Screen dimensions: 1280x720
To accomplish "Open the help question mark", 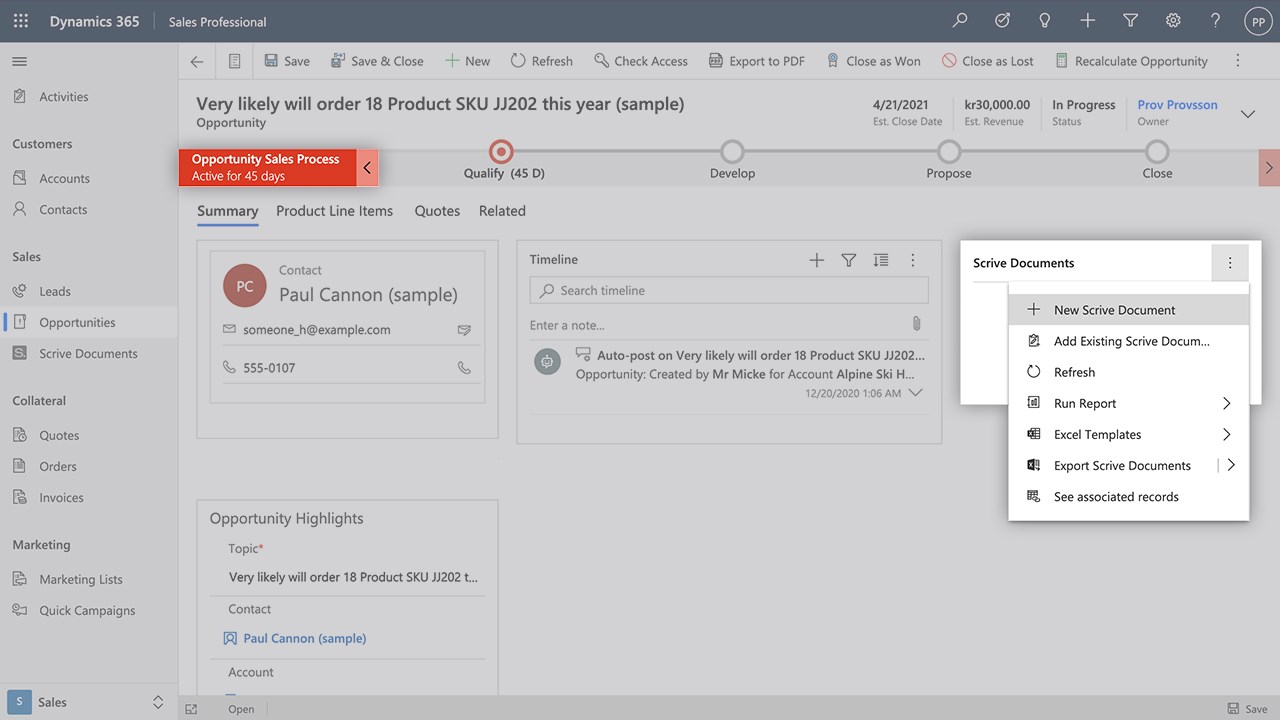I will pyautogui.click(x=1215, y=21).
